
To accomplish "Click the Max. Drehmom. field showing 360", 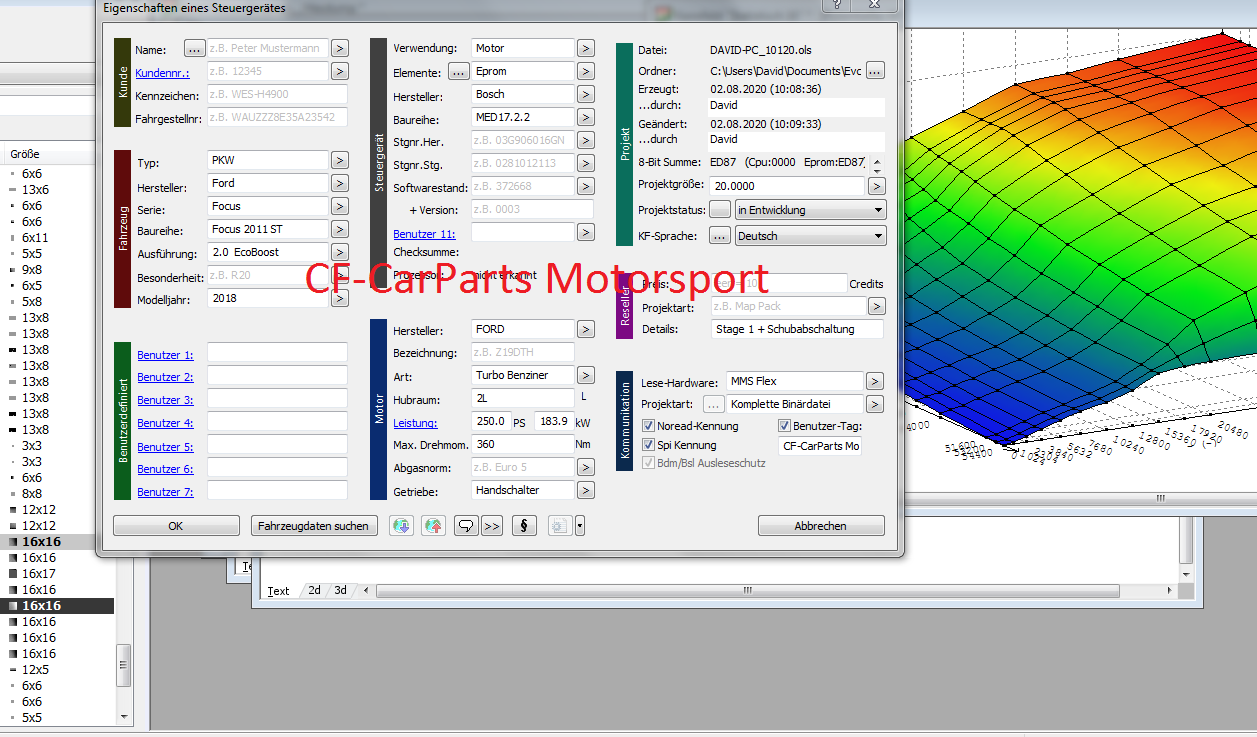I will tap(523, 445).
